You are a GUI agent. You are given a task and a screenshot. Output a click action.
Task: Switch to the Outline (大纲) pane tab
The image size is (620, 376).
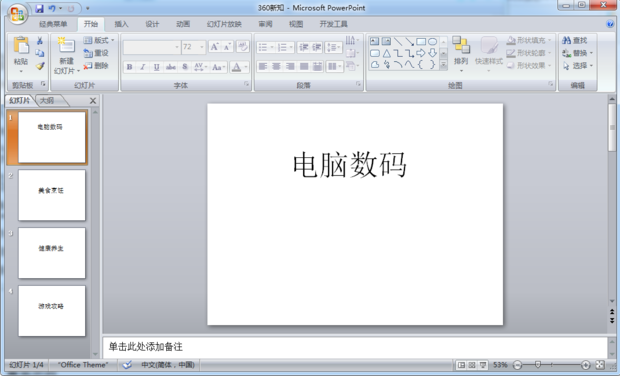(47, 101)
